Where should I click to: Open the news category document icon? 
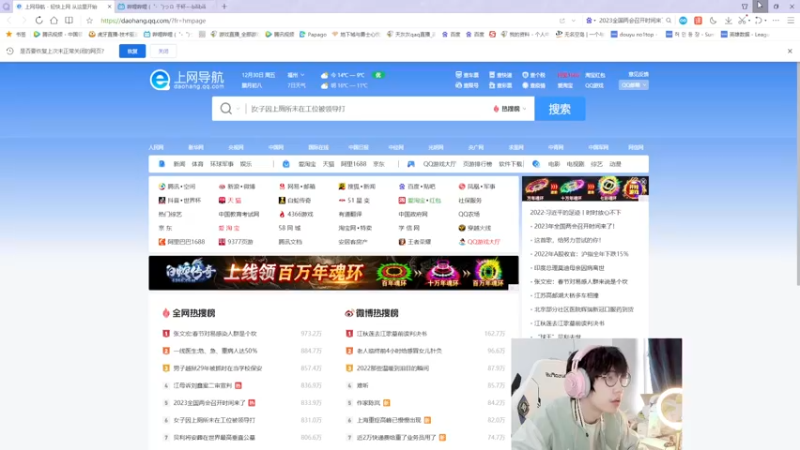coord(162,164)
